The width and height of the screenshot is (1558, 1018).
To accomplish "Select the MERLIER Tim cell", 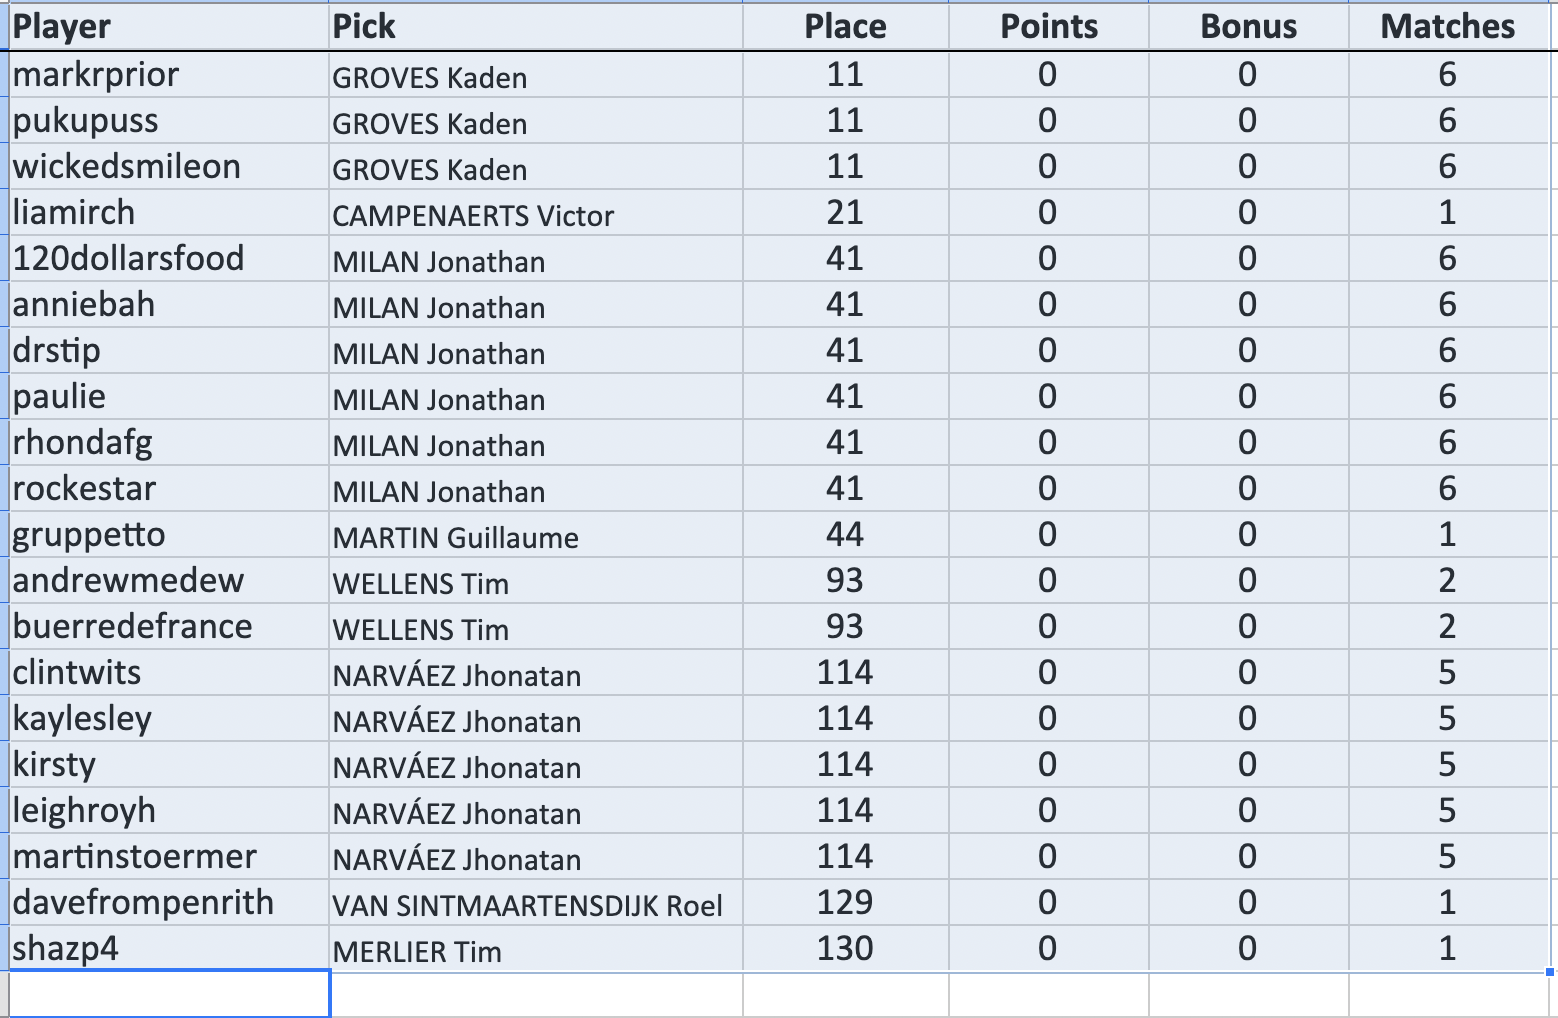I will 536,949.
